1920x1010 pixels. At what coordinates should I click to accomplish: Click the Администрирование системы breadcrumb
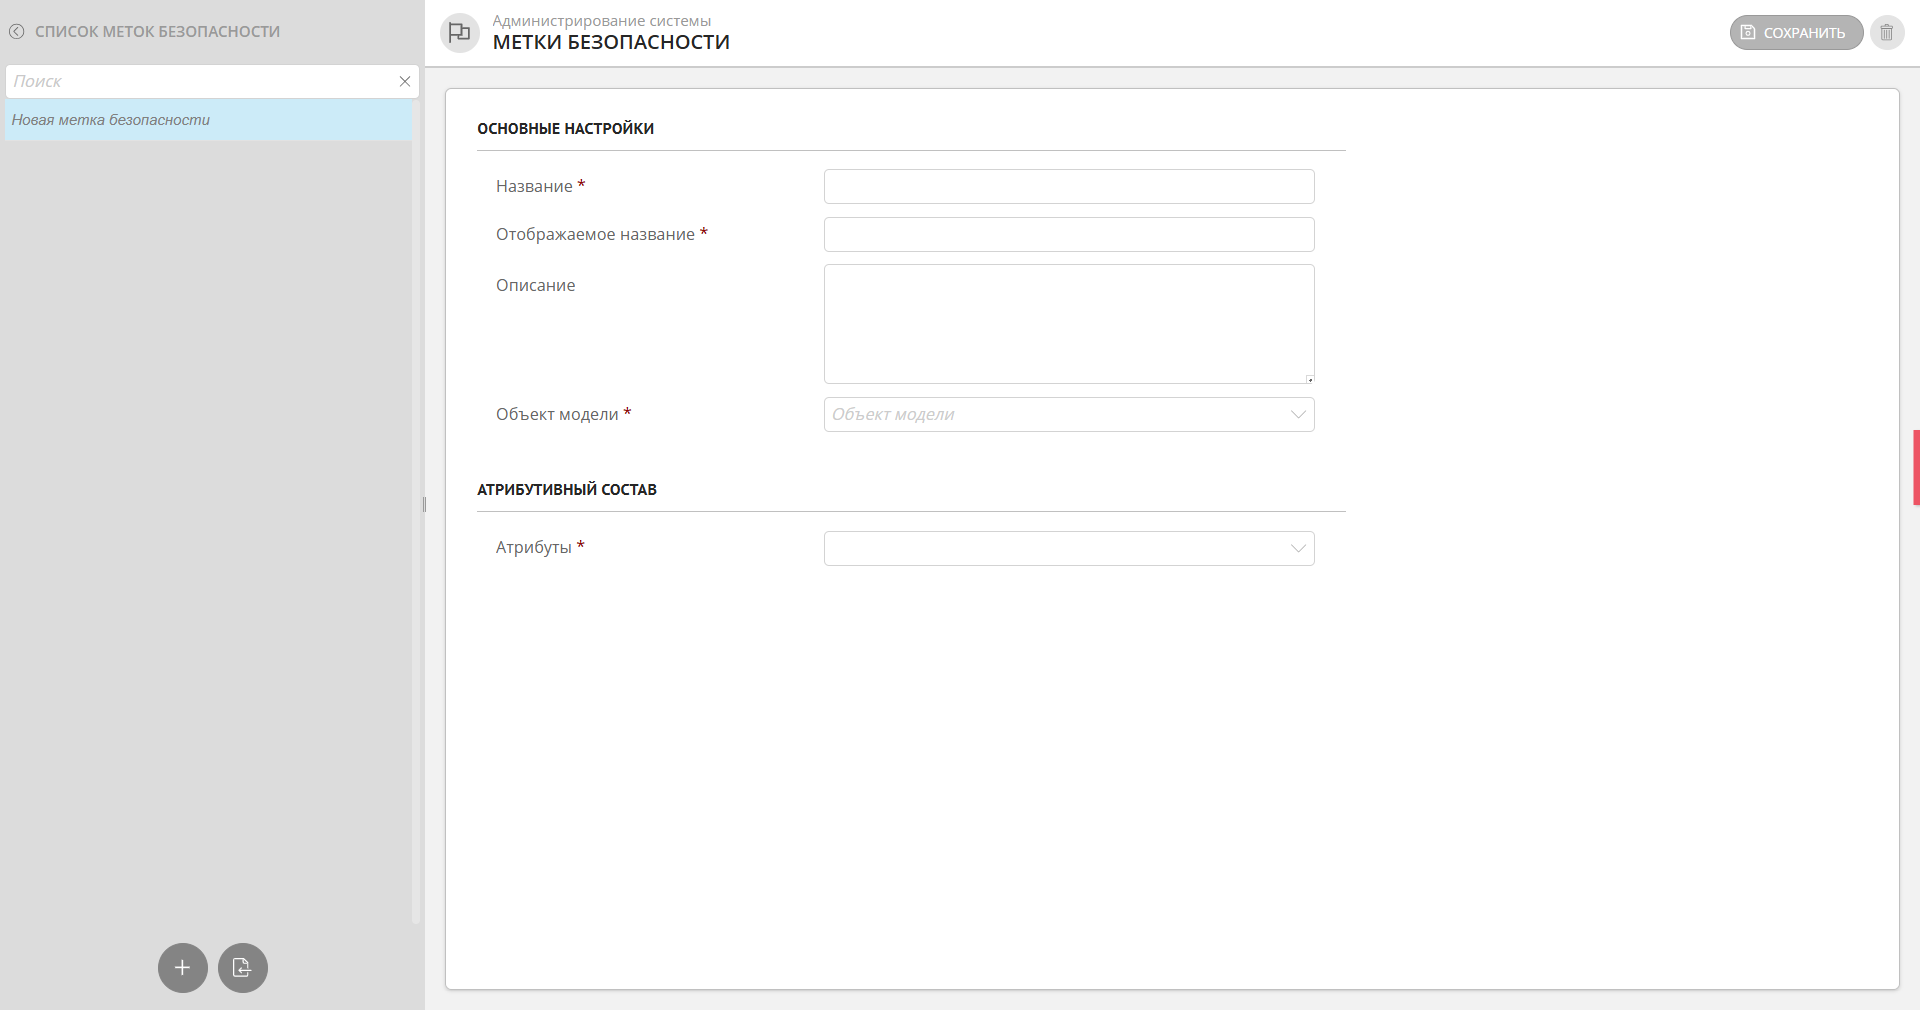(601, 21)
